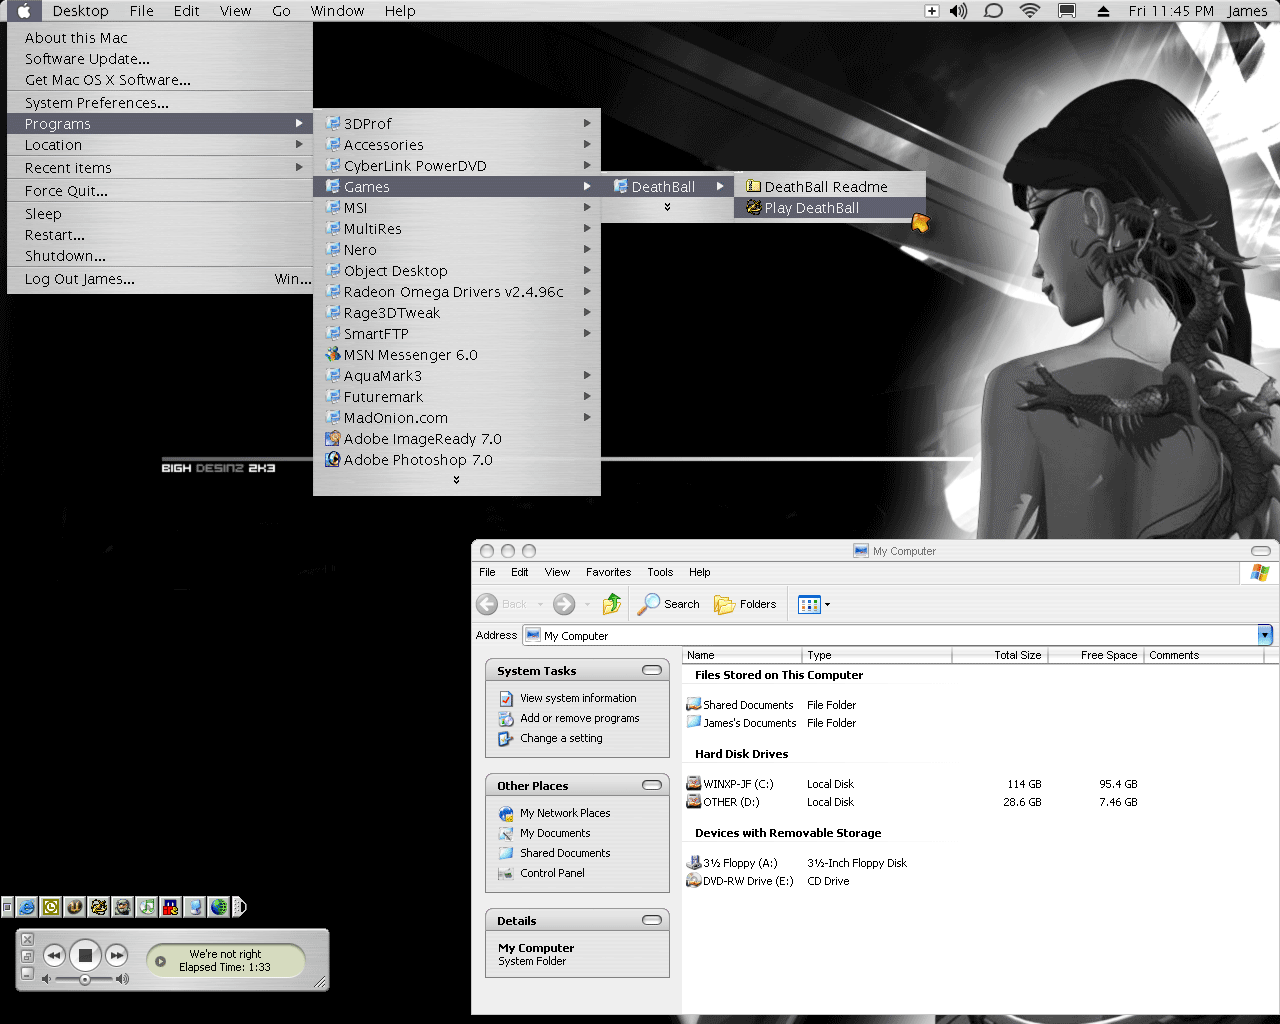Open the Recent items submenu
This screenshot has height=1024, width=1280.
pyautogui.click(x=160, y=168)
